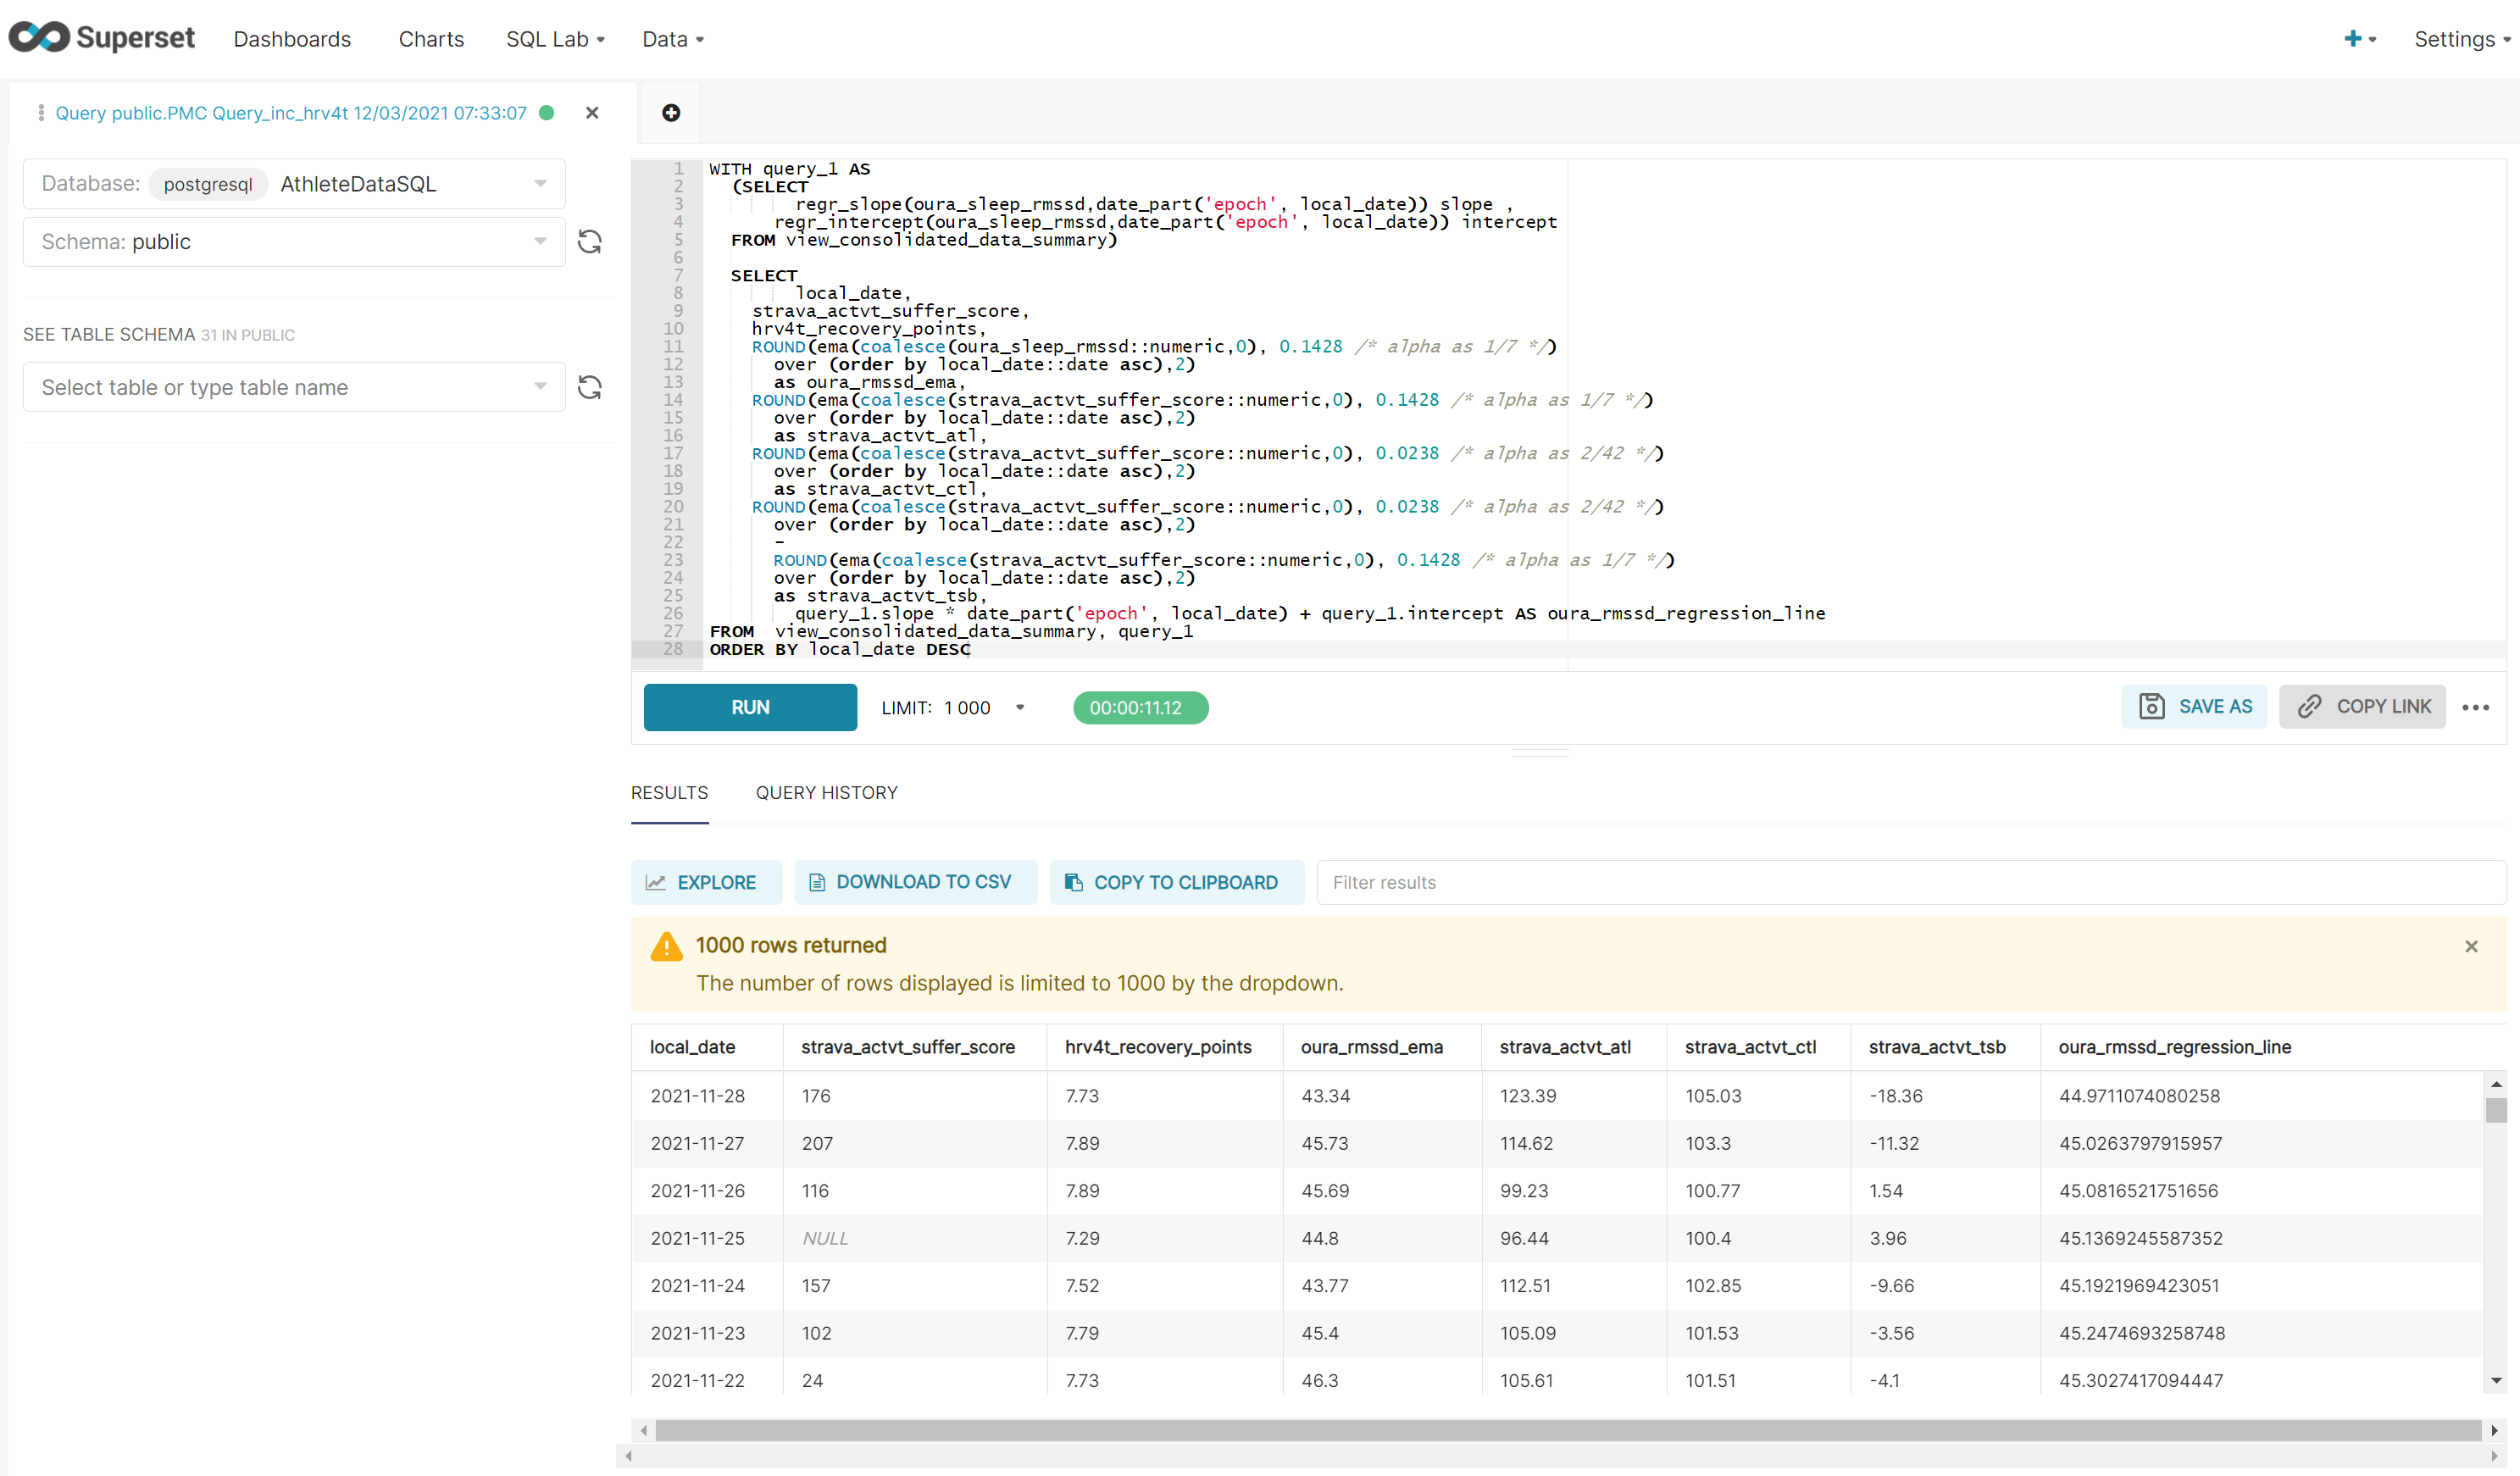Close the PMC Query tab
The image size is (2520, 1476).
click(x=592, y=113)
